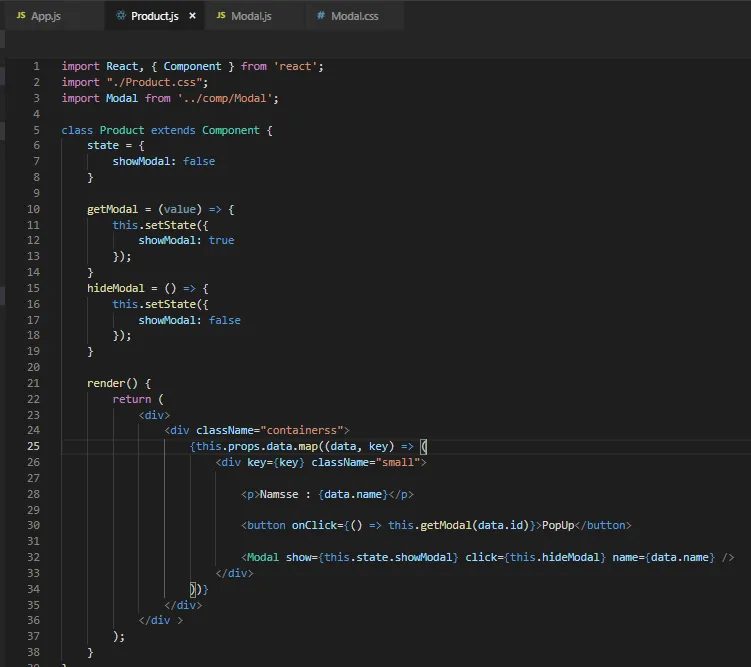Click the highlighted closing bracket on line 34

[193, 589]
